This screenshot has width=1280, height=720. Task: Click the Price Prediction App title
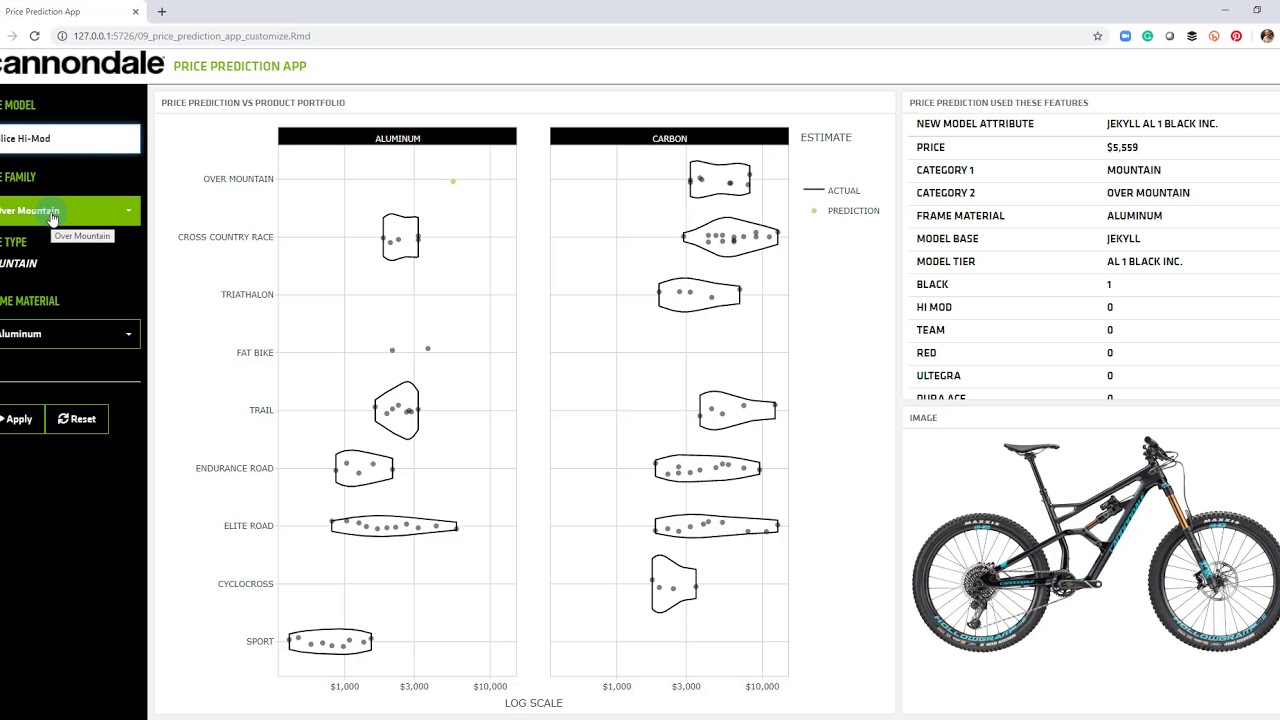240,66
